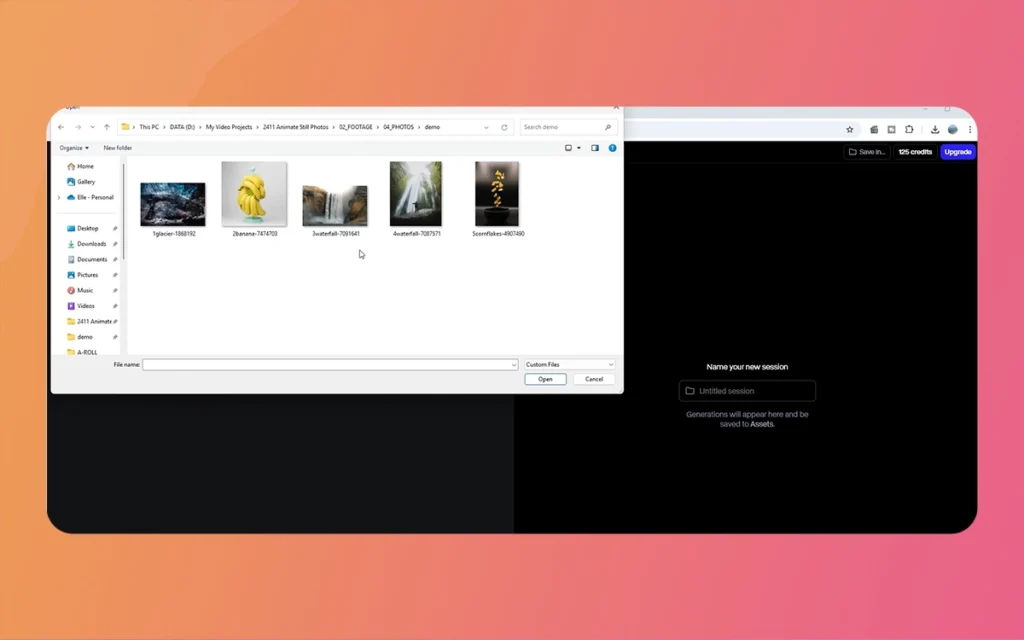1024x640 pixels.
Task: Click the magnifier icon in Search demo box
Action: (x=608, y=126)
